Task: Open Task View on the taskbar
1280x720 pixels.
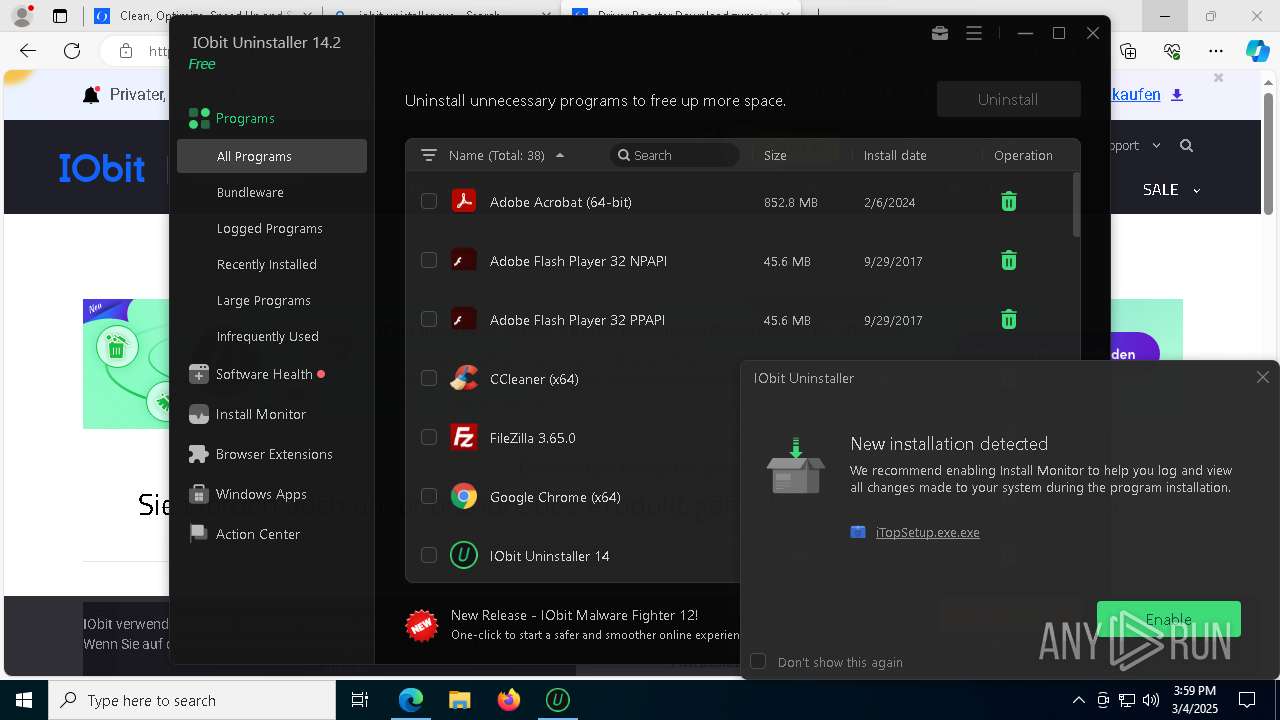Action: 360,700
